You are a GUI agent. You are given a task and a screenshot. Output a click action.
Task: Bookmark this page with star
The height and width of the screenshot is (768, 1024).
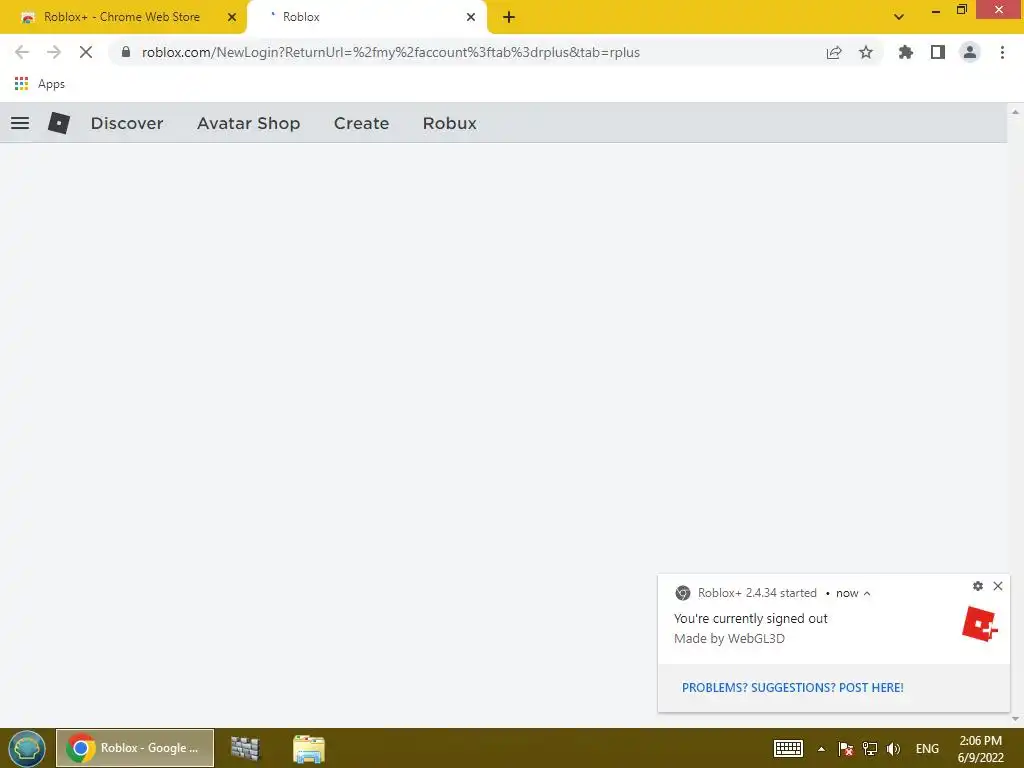(x=866, y=52)
